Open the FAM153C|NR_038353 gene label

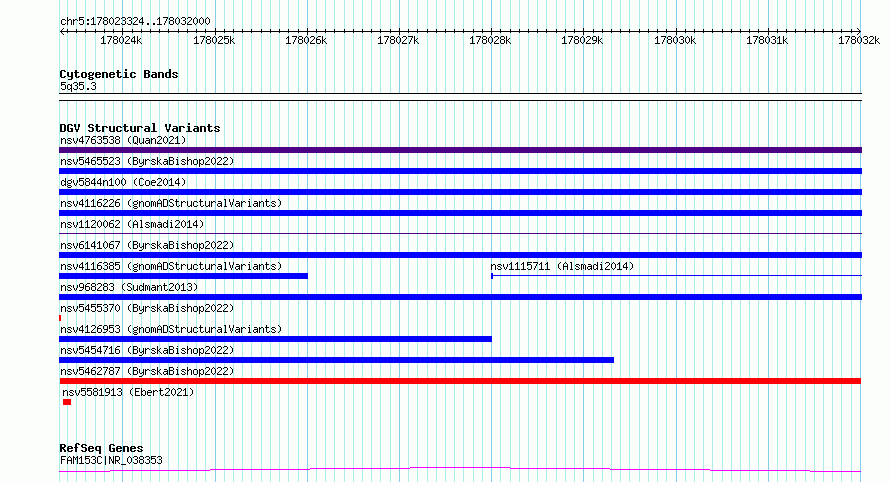click(111, 460)
